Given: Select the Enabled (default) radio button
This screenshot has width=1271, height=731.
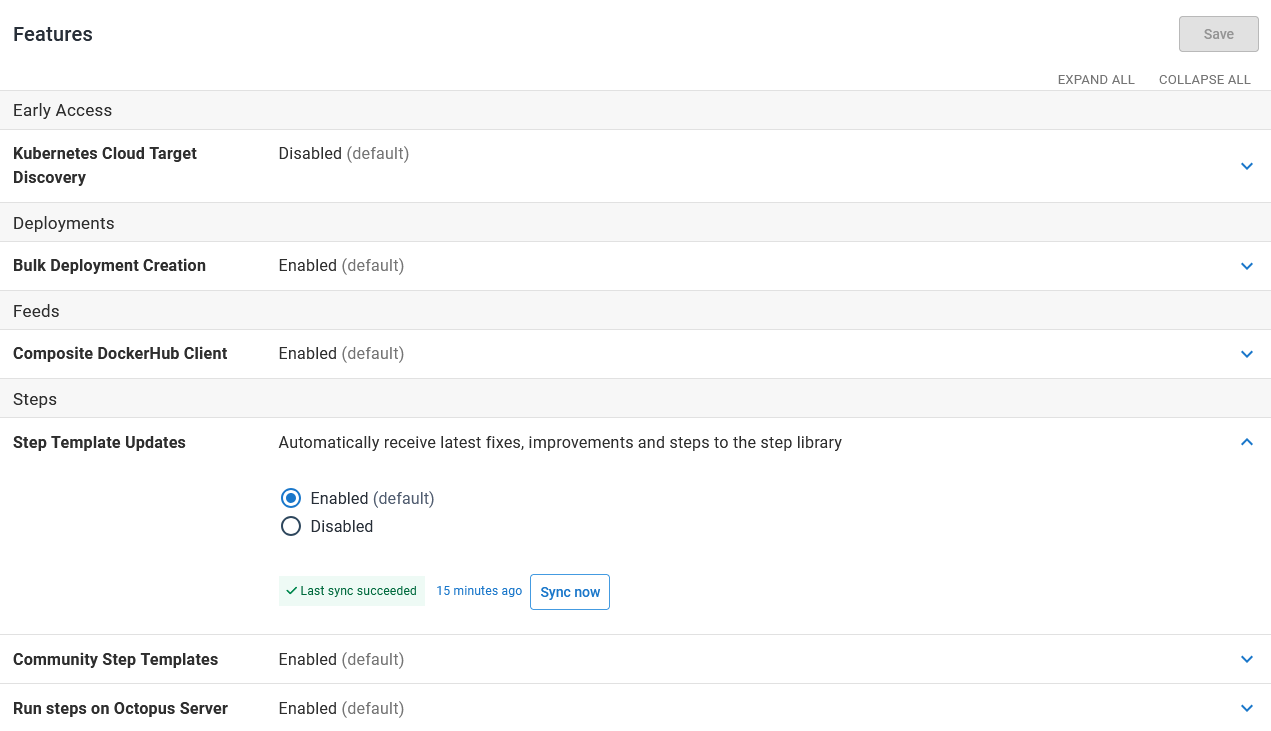Looking at the screenshot, I should pos(291,498).
